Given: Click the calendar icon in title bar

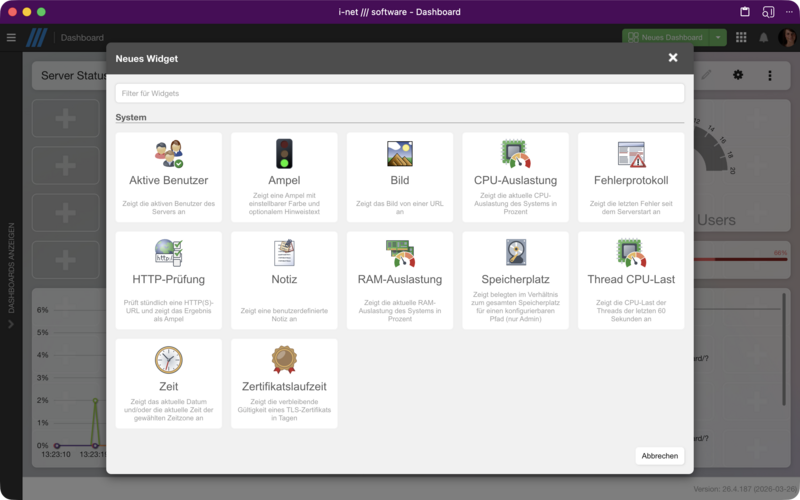Looking at the screenshot, I should (745, 11).
